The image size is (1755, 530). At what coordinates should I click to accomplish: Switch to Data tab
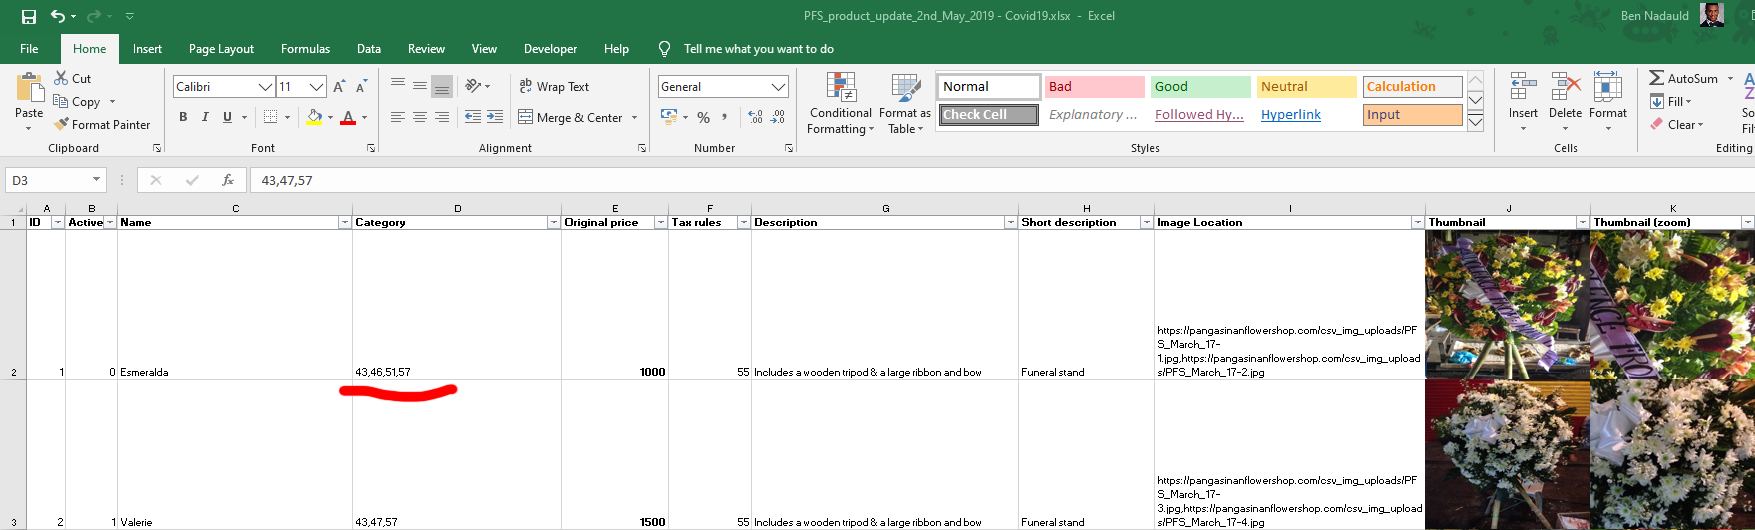click(369, 49)
